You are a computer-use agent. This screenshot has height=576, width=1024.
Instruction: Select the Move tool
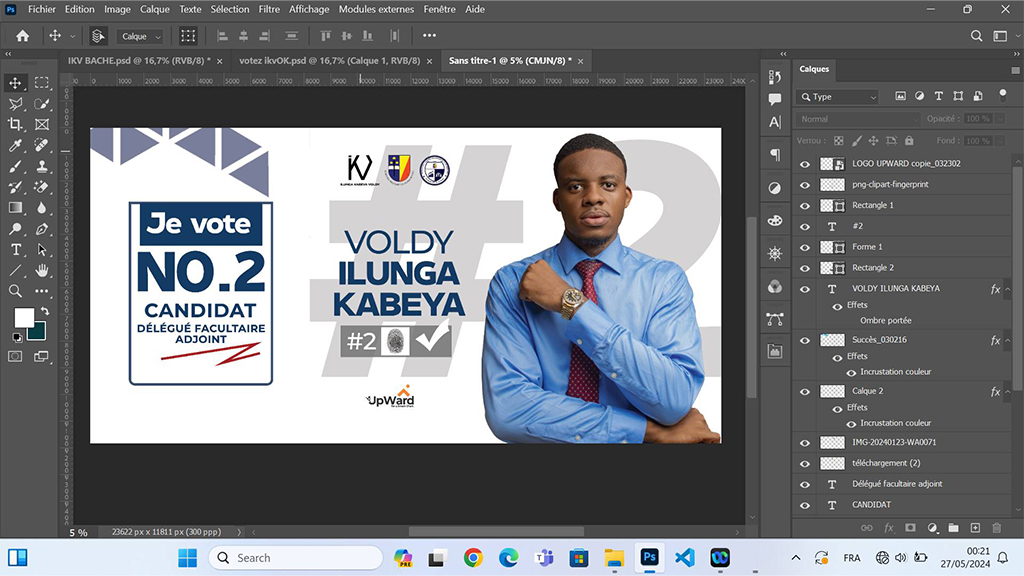(x=15, y=83)
